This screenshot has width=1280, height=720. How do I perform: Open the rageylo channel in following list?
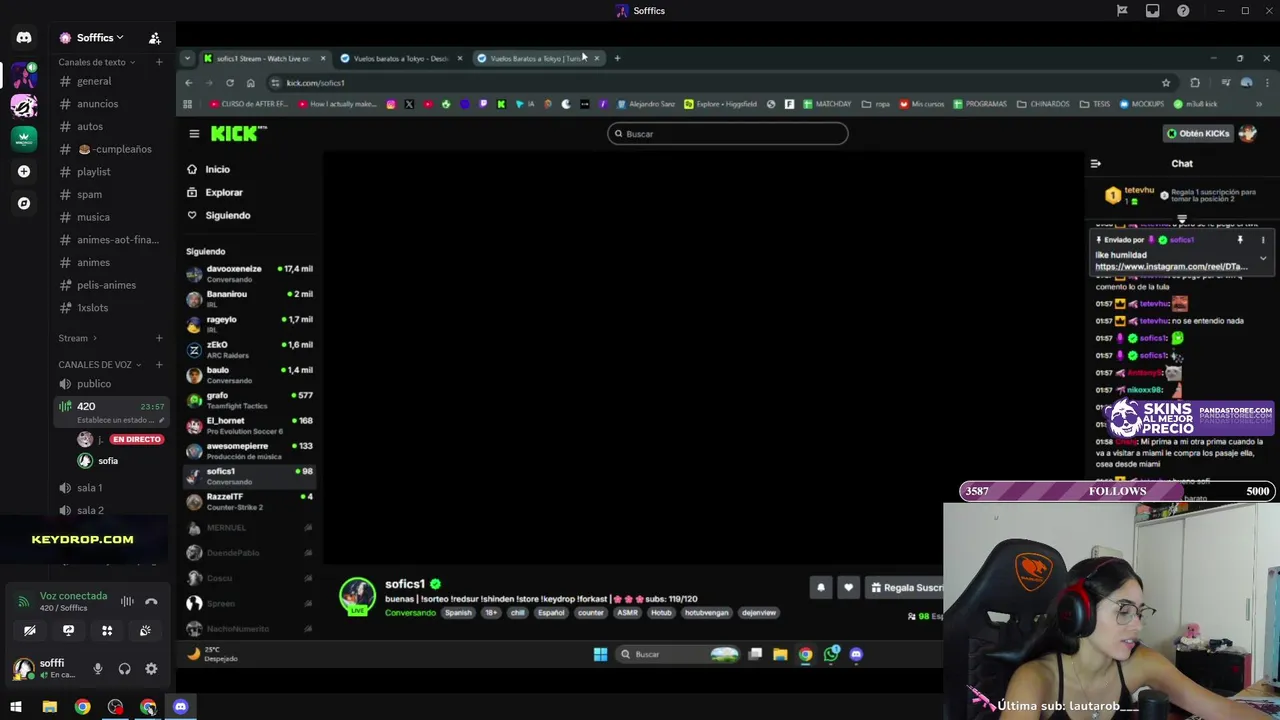pyautogui.click(x=250, y=324)
